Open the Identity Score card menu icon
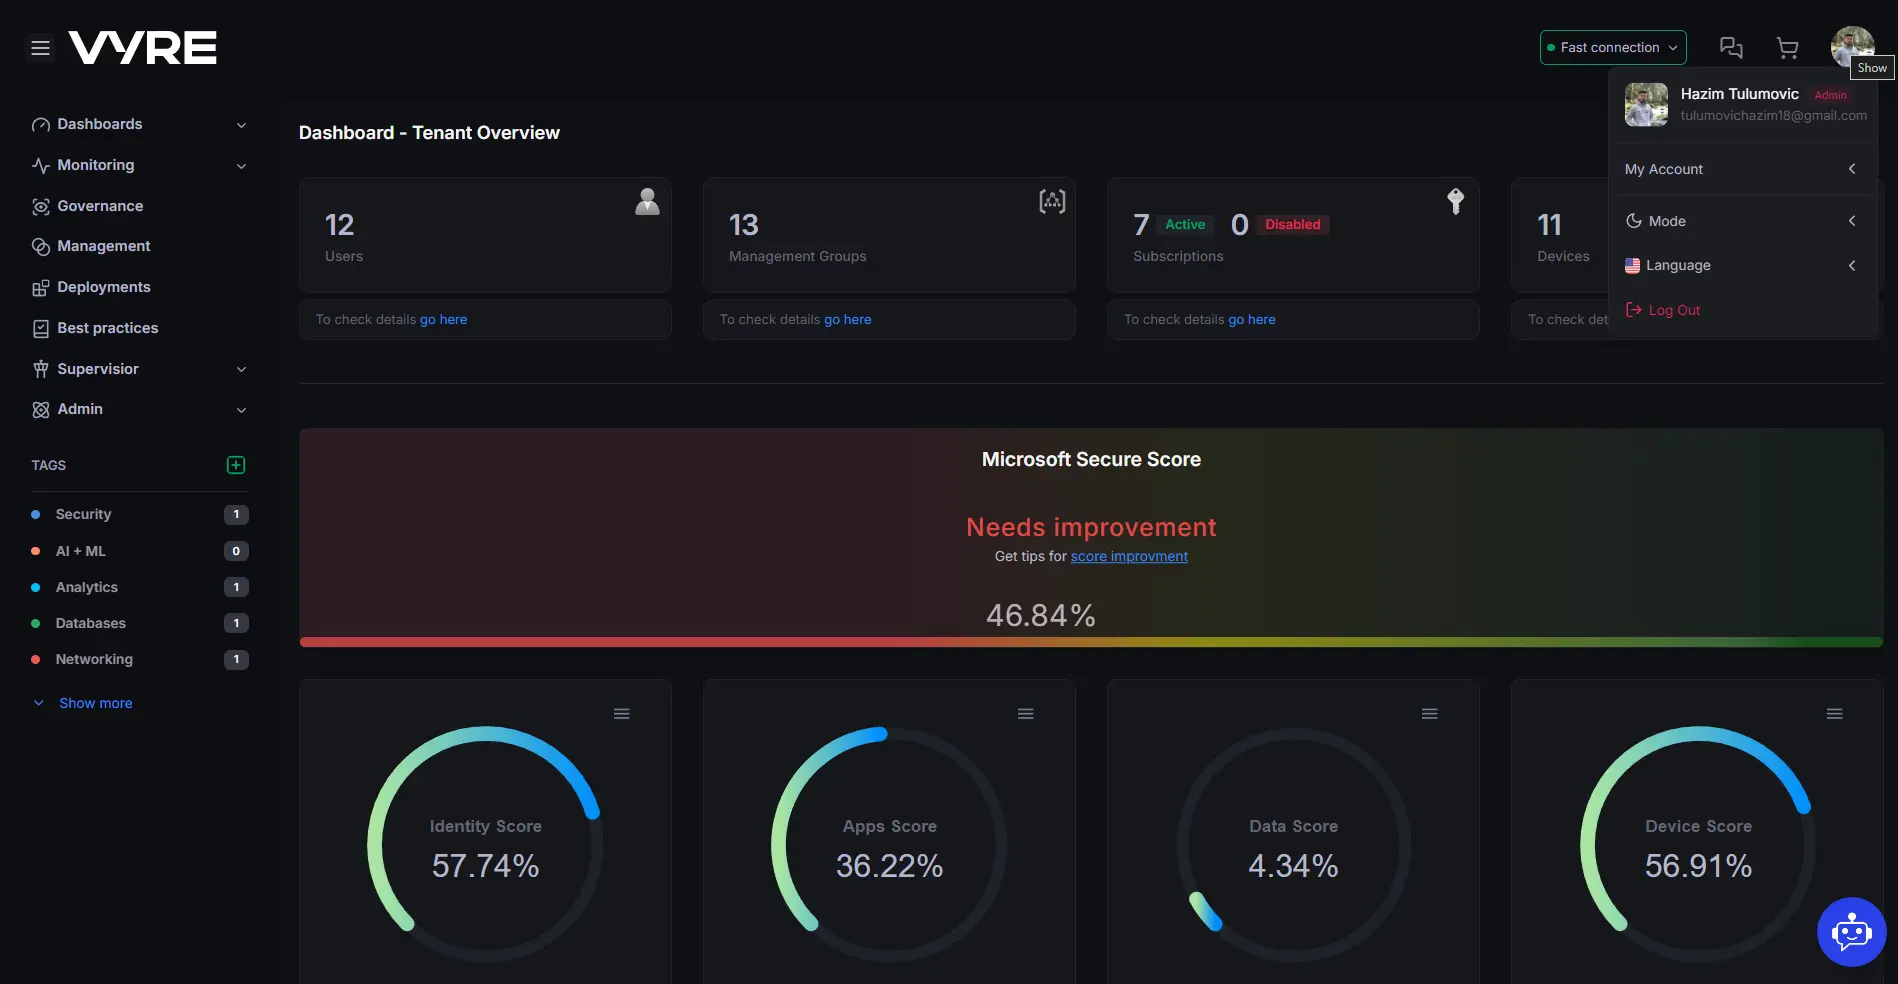Screen dimensions: 1898x984 coord(622,714)
